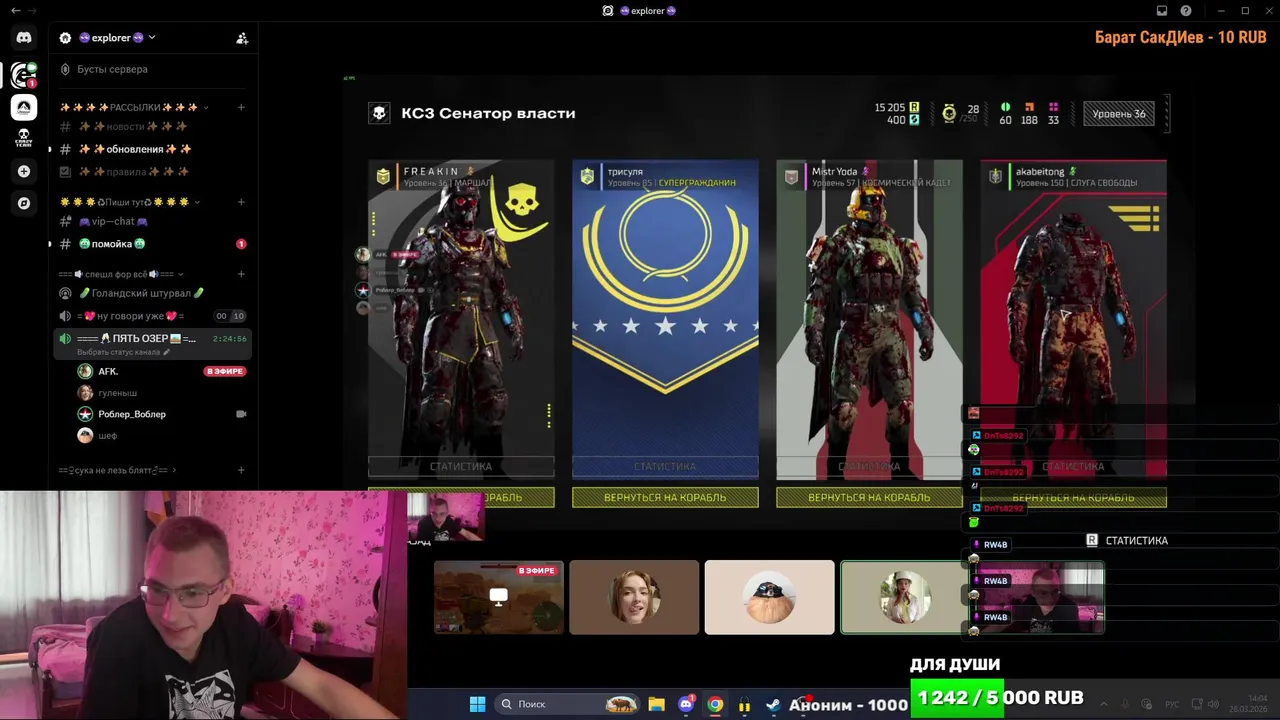
Task: Open the Discover servers compass icon
Action: pos(24,203)
